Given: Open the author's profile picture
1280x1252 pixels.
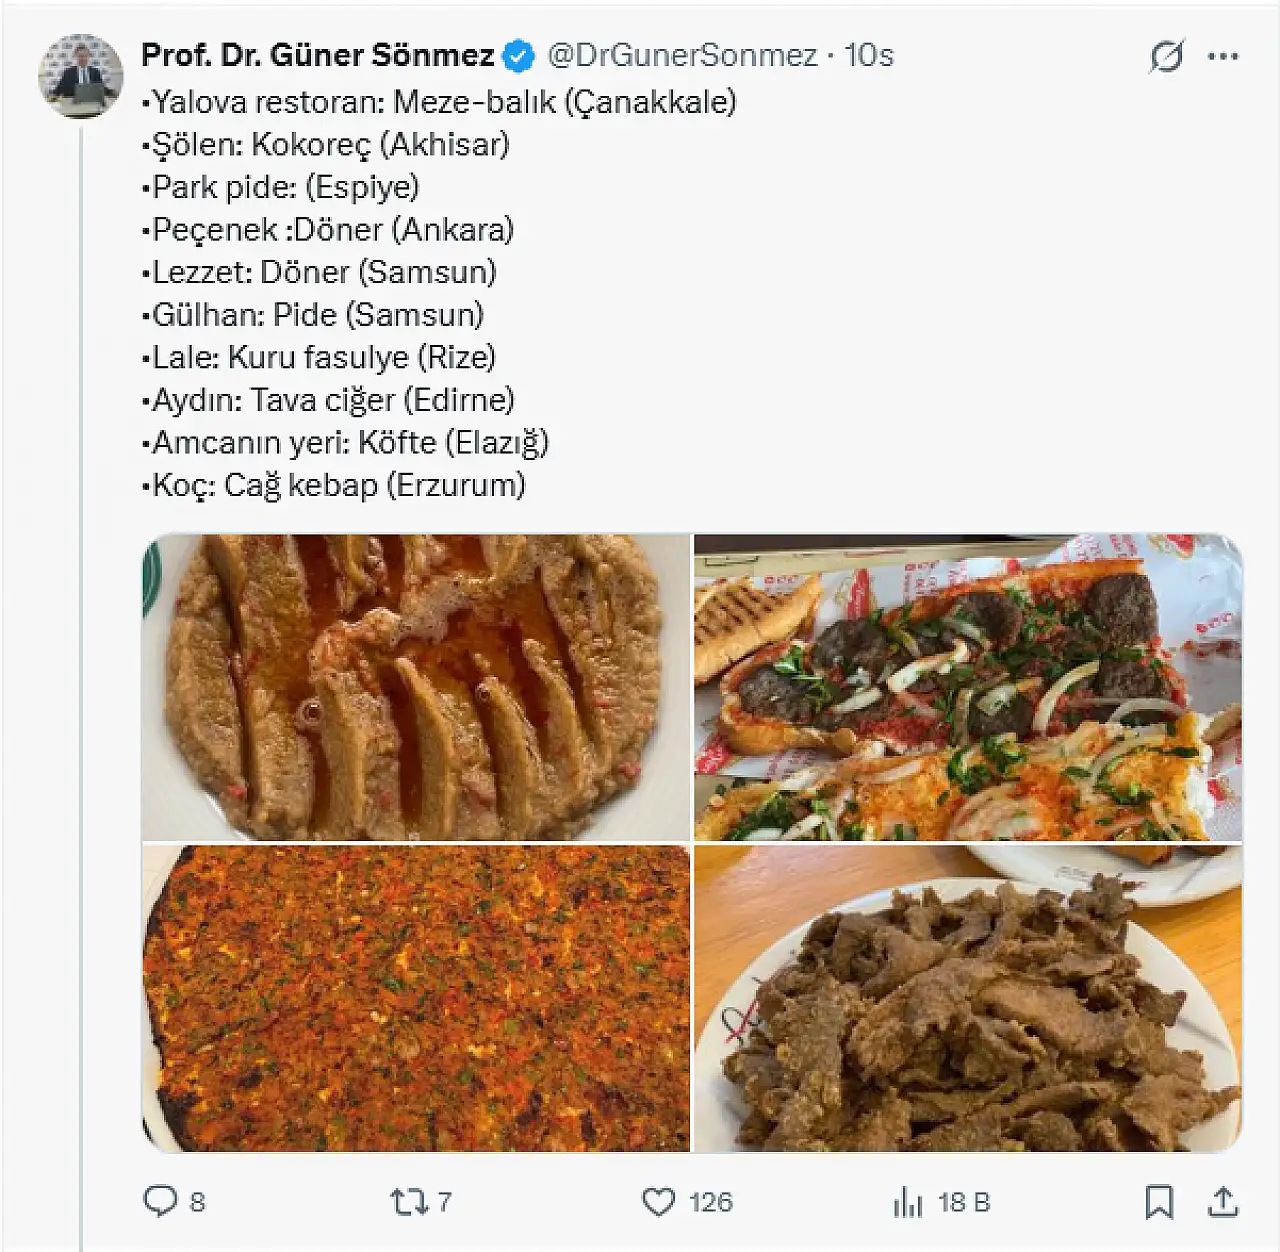Looking at the screenshot, I should 80,76.
